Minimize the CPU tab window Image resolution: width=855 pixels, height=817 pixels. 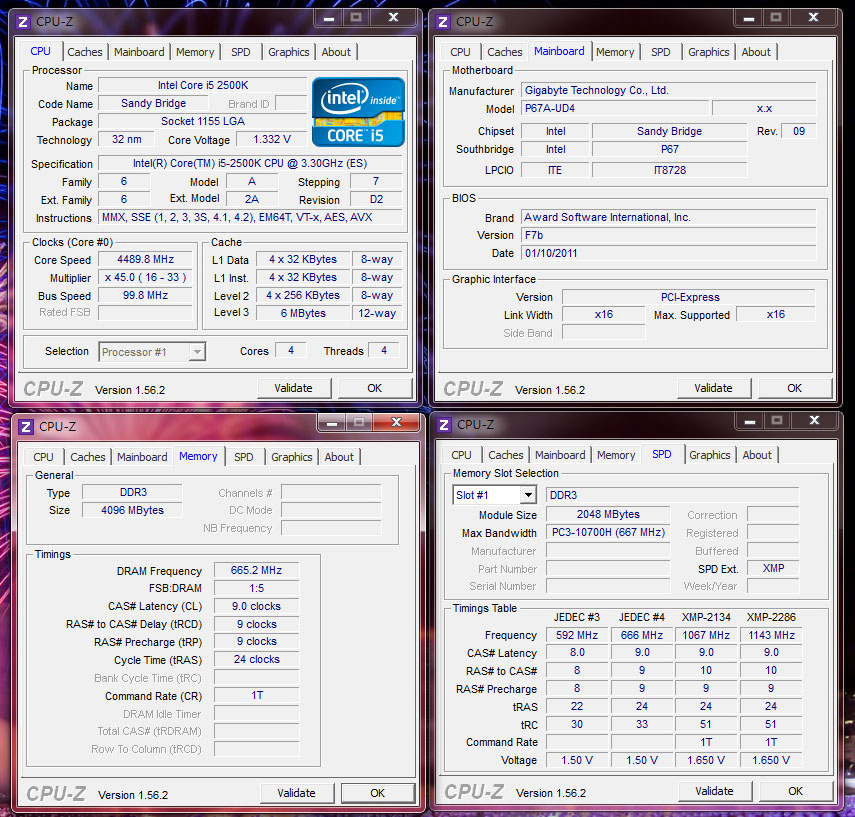(329, 19)
